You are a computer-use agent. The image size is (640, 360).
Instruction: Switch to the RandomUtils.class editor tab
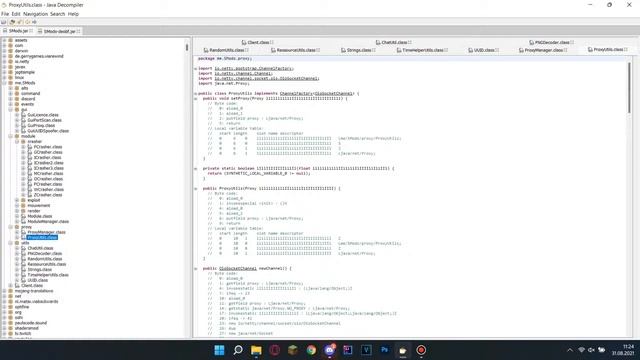pyautogui.click(x=226, y=50)
